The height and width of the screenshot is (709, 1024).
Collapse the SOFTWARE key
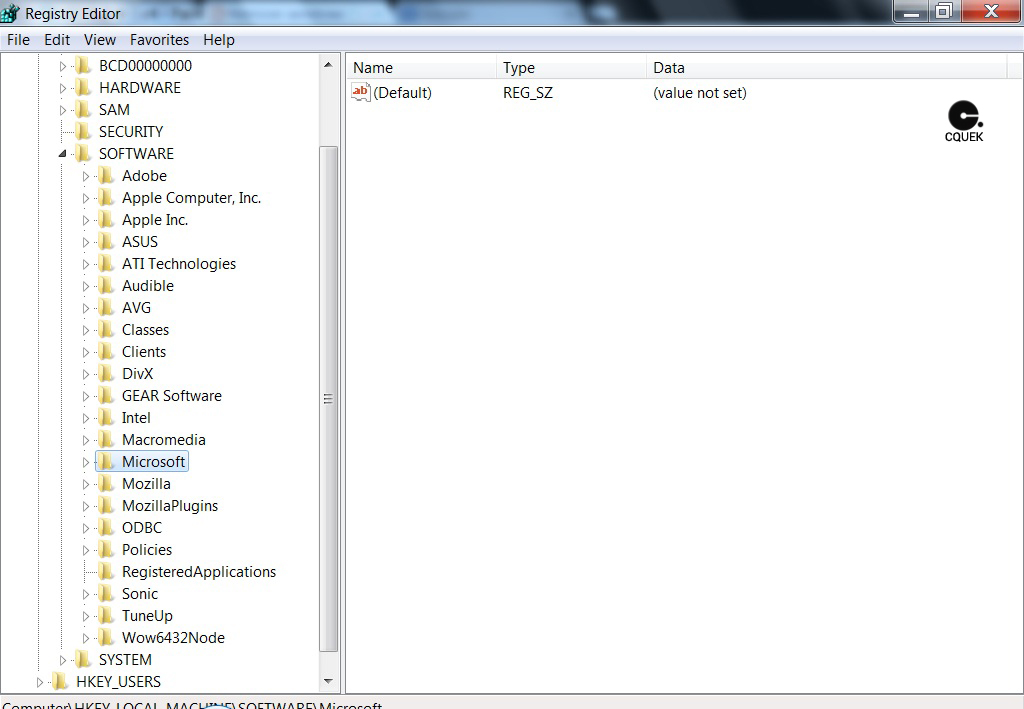[63, 154]
